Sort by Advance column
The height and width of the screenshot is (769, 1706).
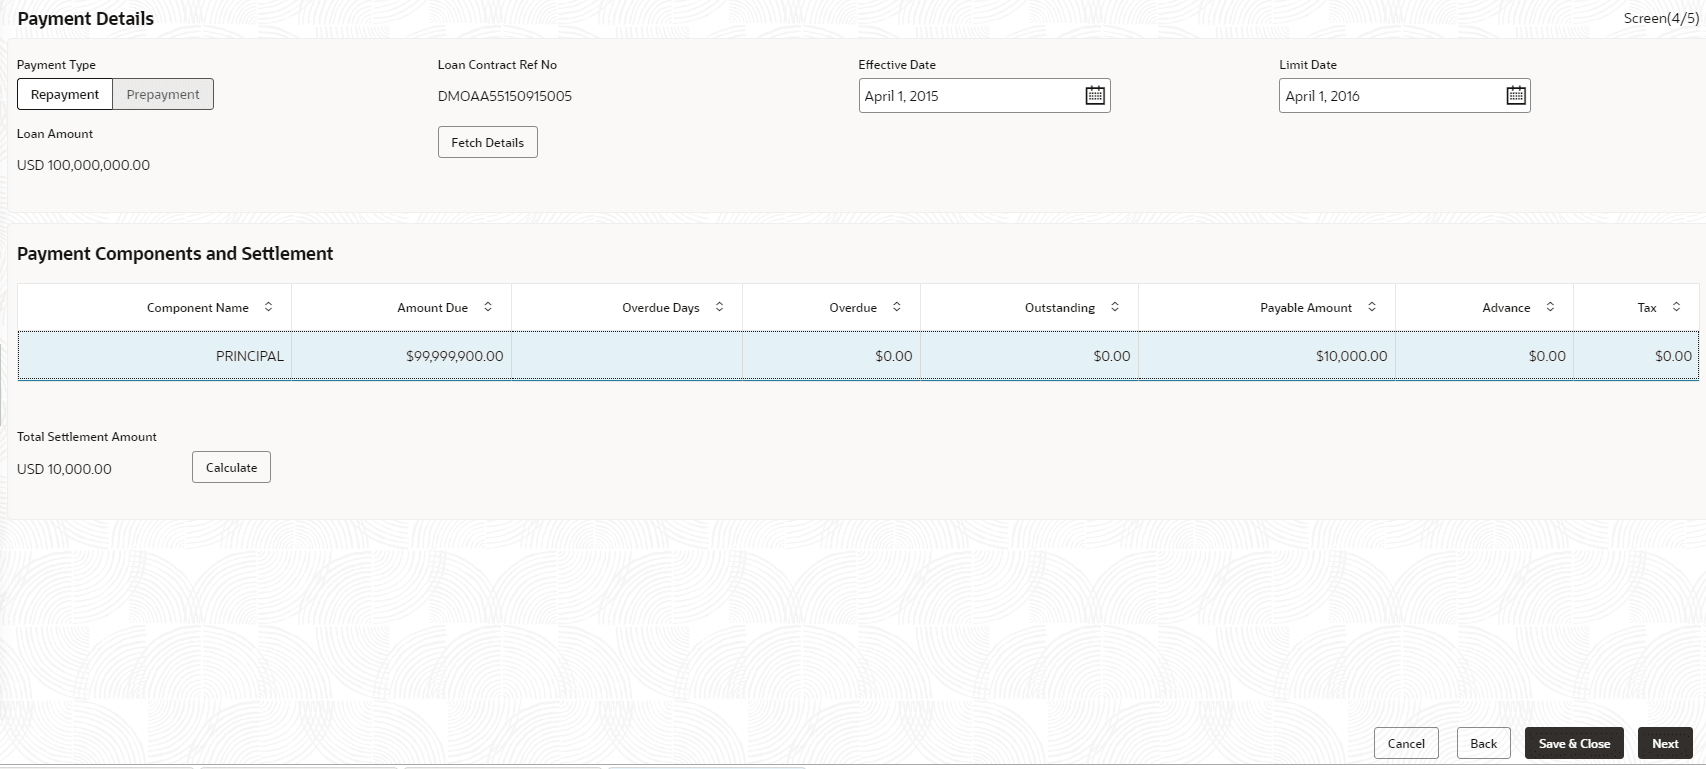click(1550, 307)
